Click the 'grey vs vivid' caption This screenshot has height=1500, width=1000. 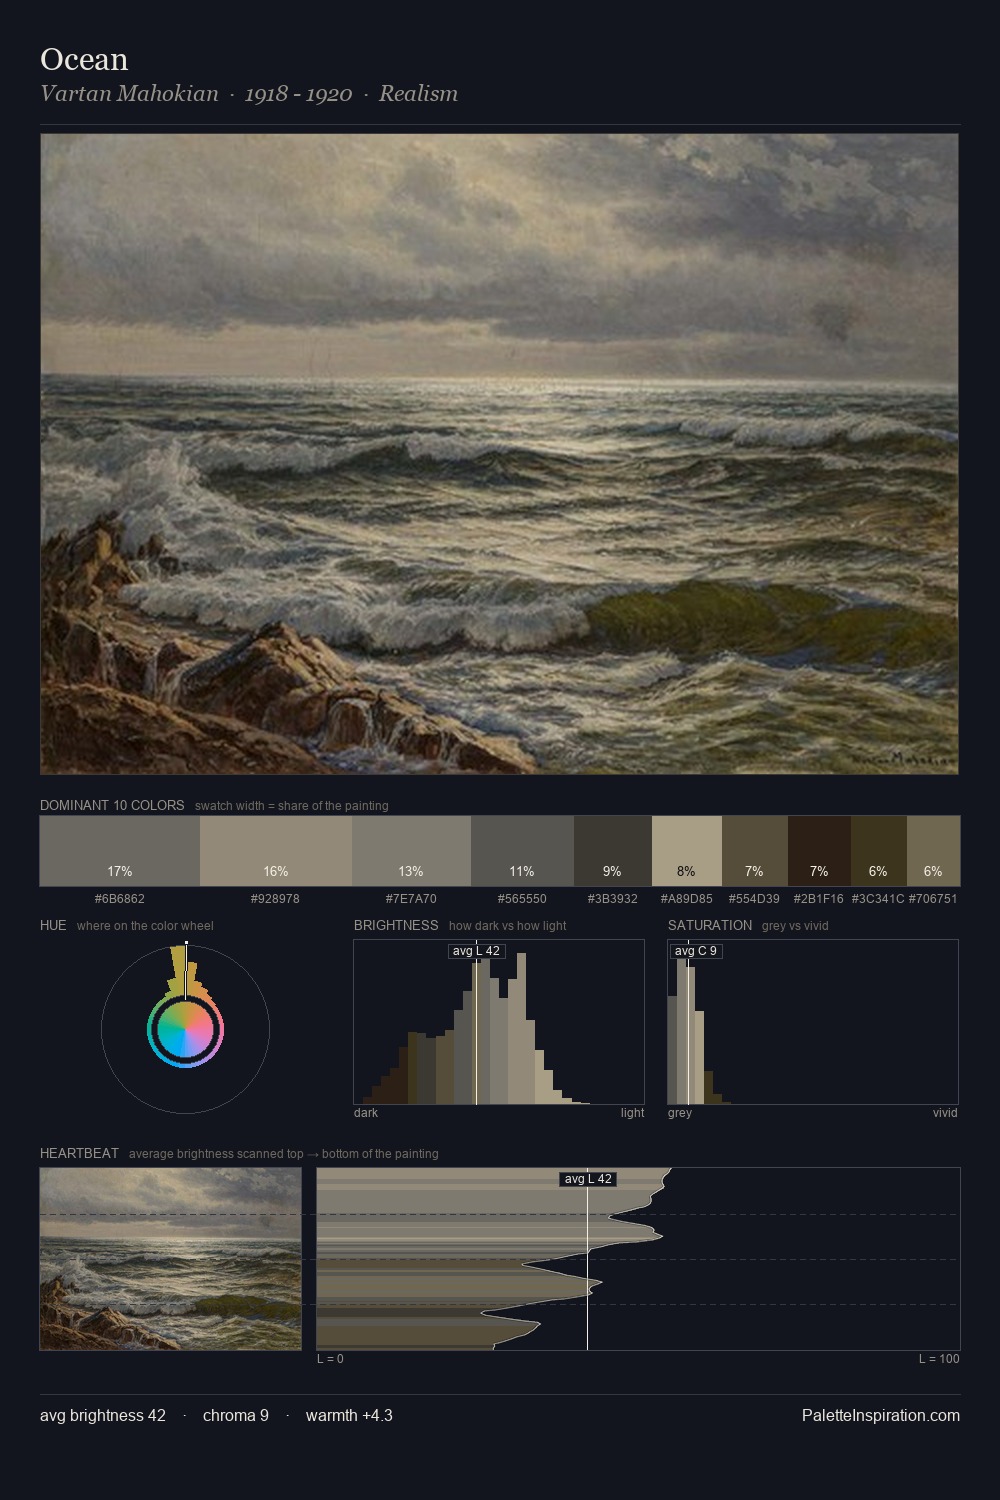pyautogui.click(x=795, y=926)
